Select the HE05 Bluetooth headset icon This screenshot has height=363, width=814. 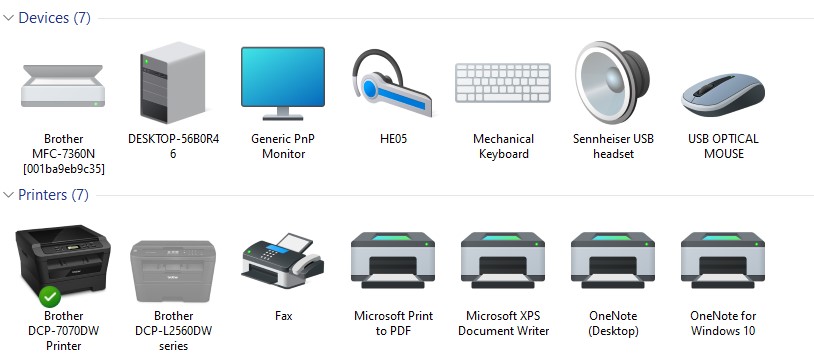pos(392,83)
